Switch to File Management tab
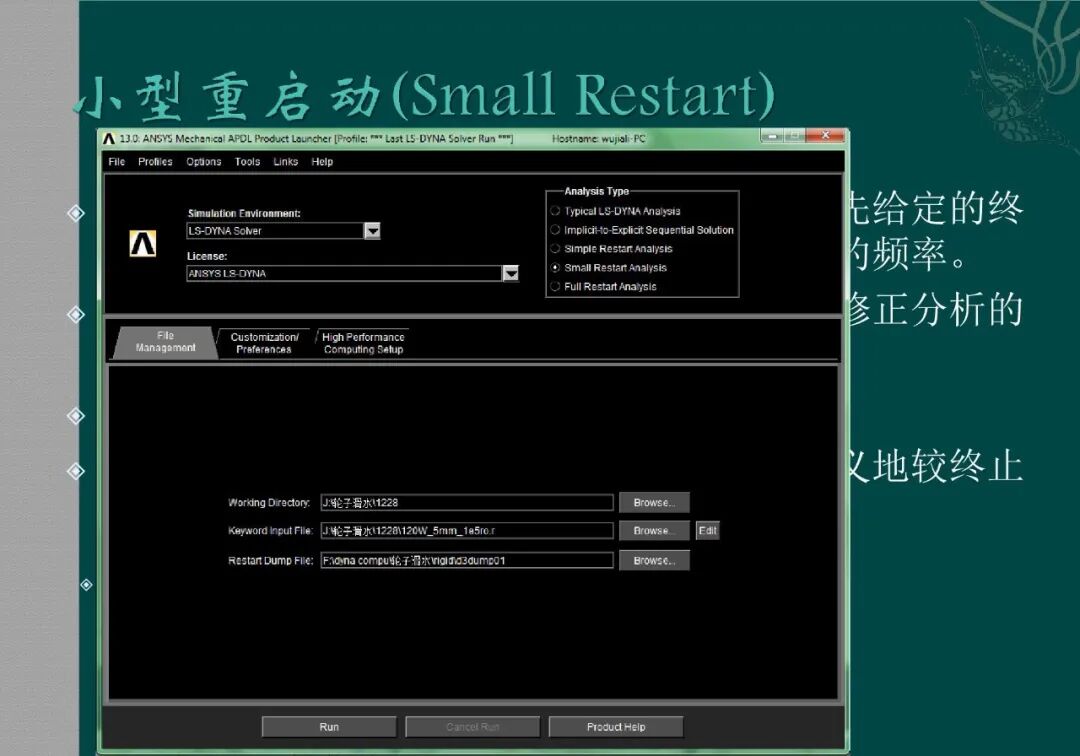The width and height of the screenshot is (1080, 756). (x=165, y=342)
